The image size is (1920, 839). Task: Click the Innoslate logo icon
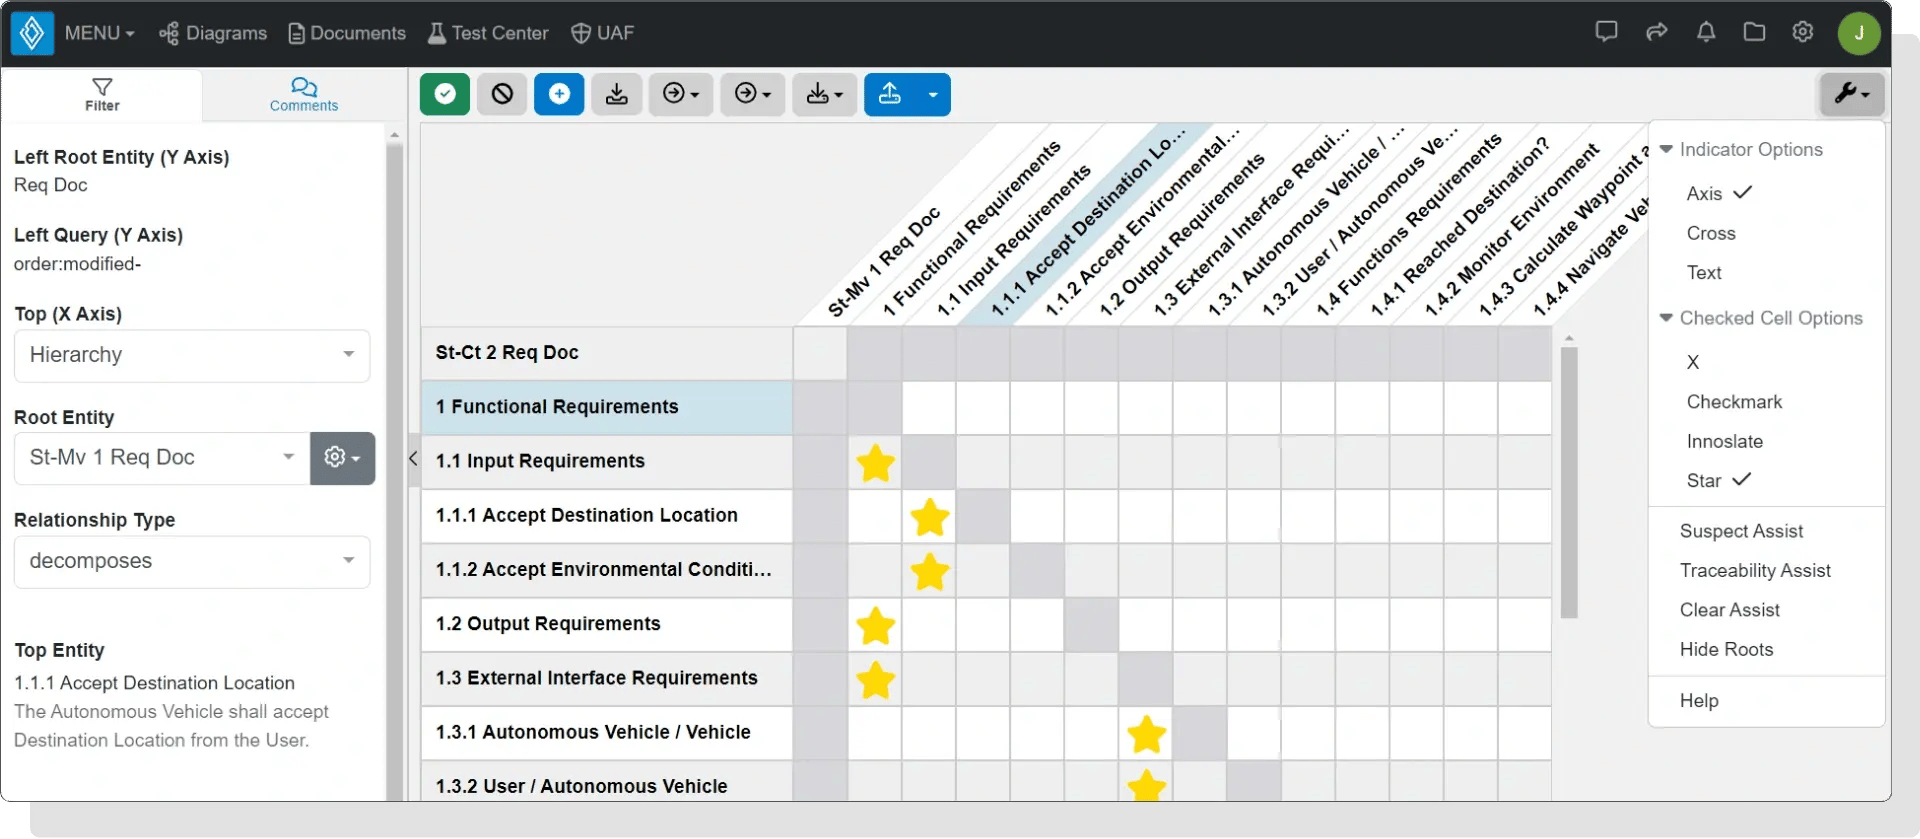click(x=32, y=33)
